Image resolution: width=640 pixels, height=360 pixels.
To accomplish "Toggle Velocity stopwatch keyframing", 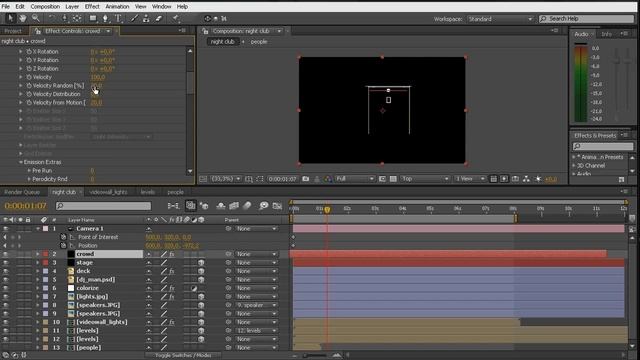I will coord(29,77).
